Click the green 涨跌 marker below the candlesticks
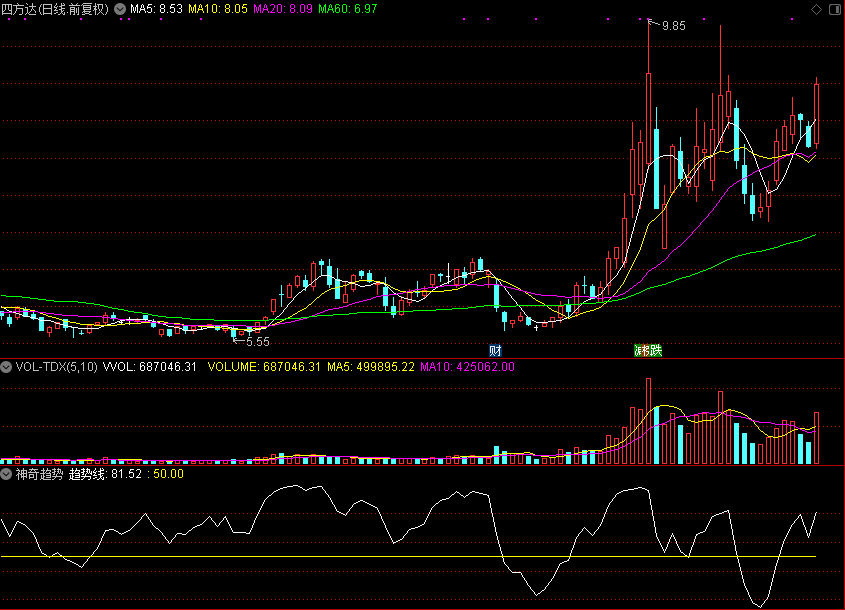Screen dimensions: 845x610 point(648,351)
